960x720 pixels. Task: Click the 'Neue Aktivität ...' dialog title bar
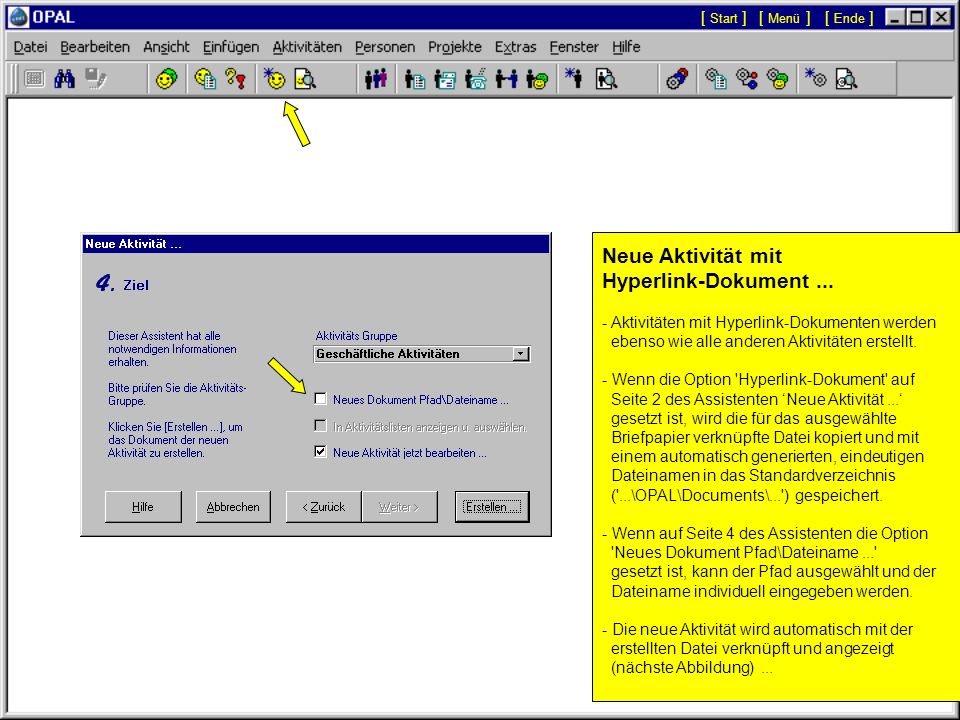tap(316, 244)
